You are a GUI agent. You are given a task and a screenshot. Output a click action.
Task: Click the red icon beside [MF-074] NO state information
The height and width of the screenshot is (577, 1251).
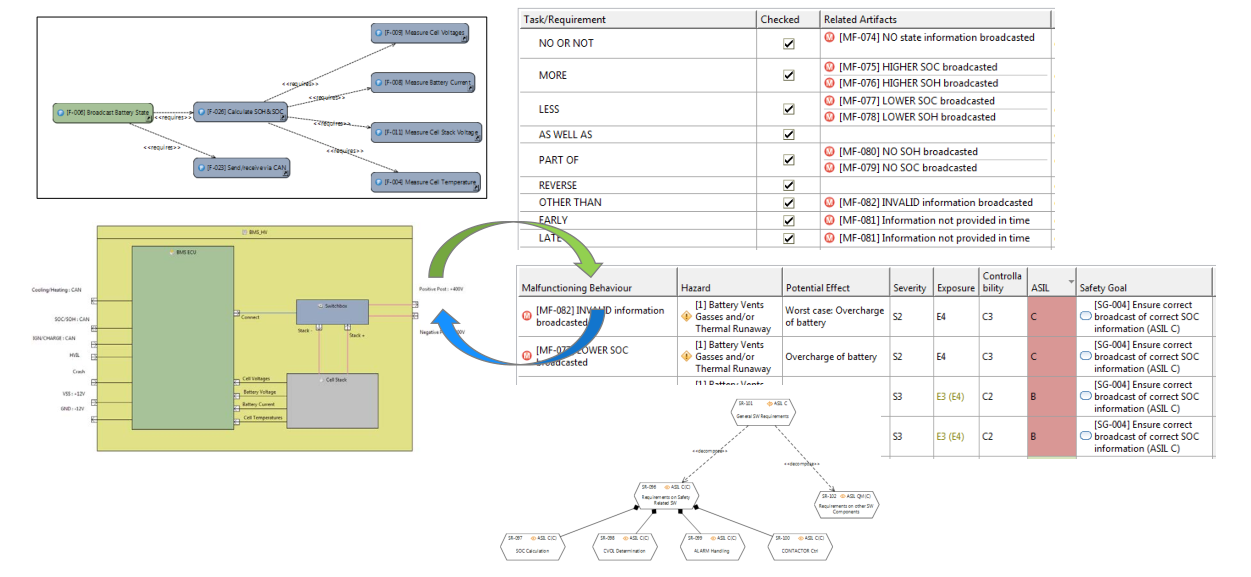coord(829,38)
